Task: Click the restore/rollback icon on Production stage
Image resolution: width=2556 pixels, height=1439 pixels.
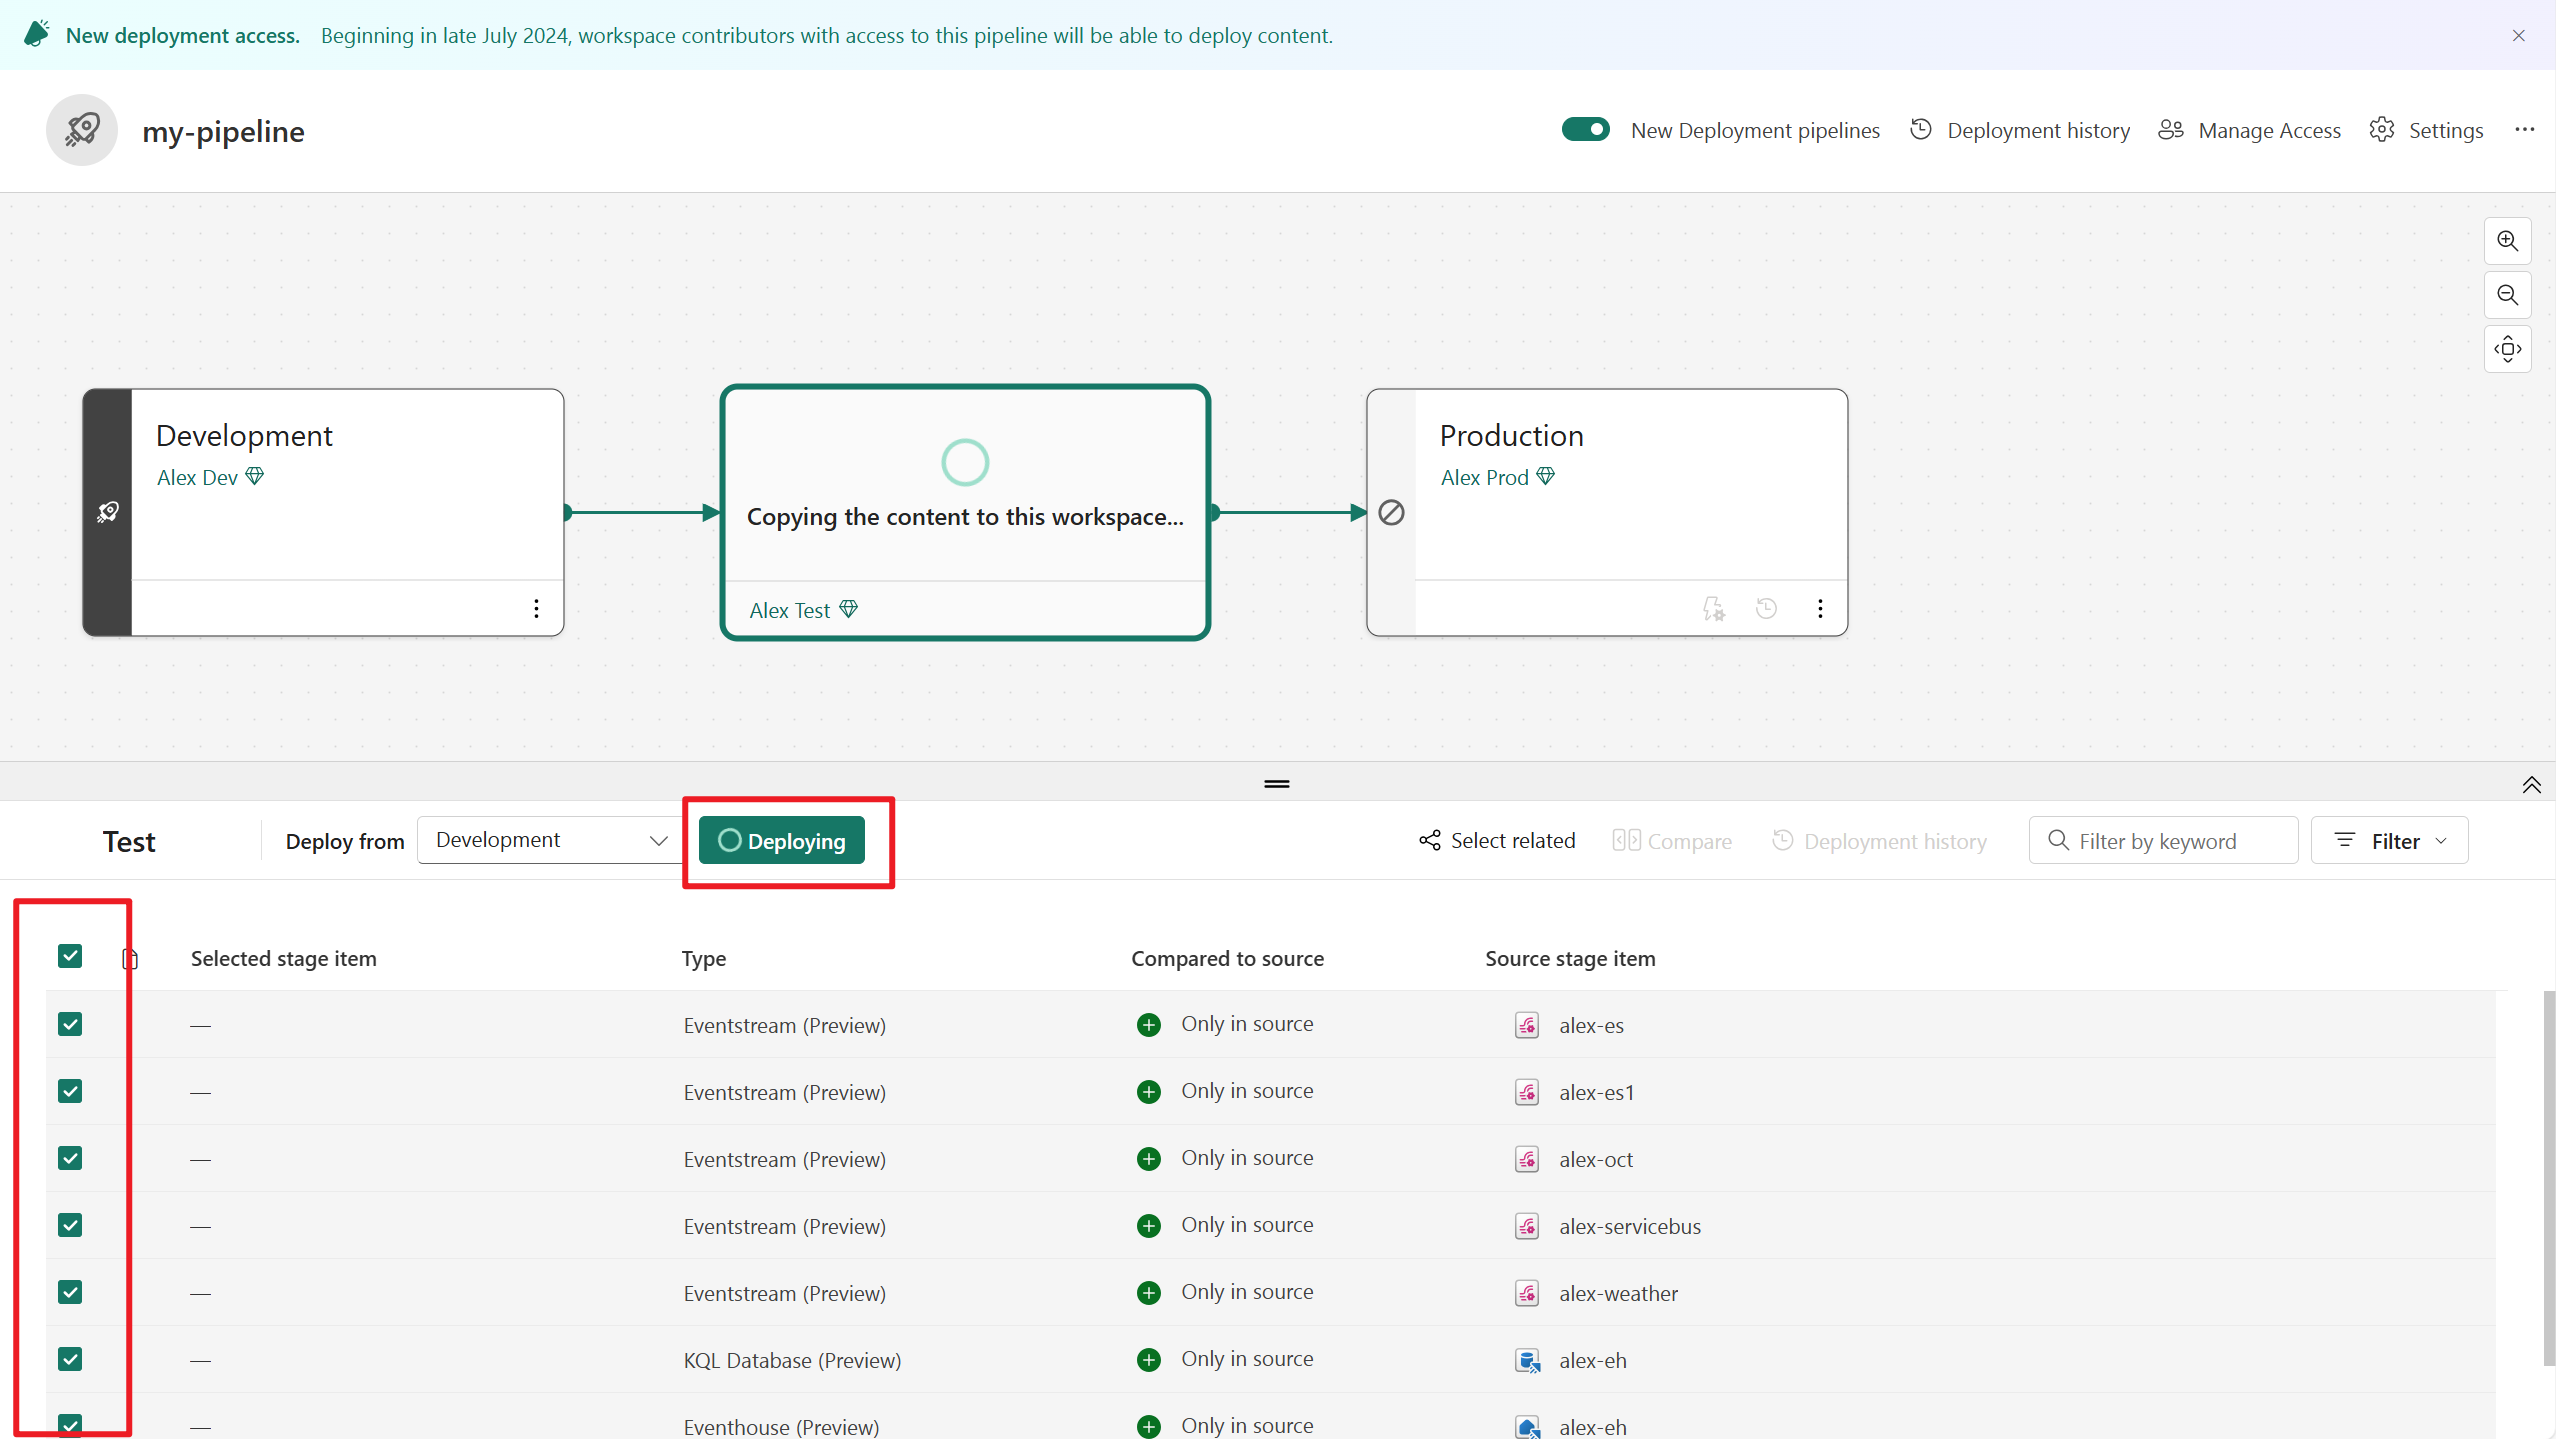Action: pos(1766,607)
